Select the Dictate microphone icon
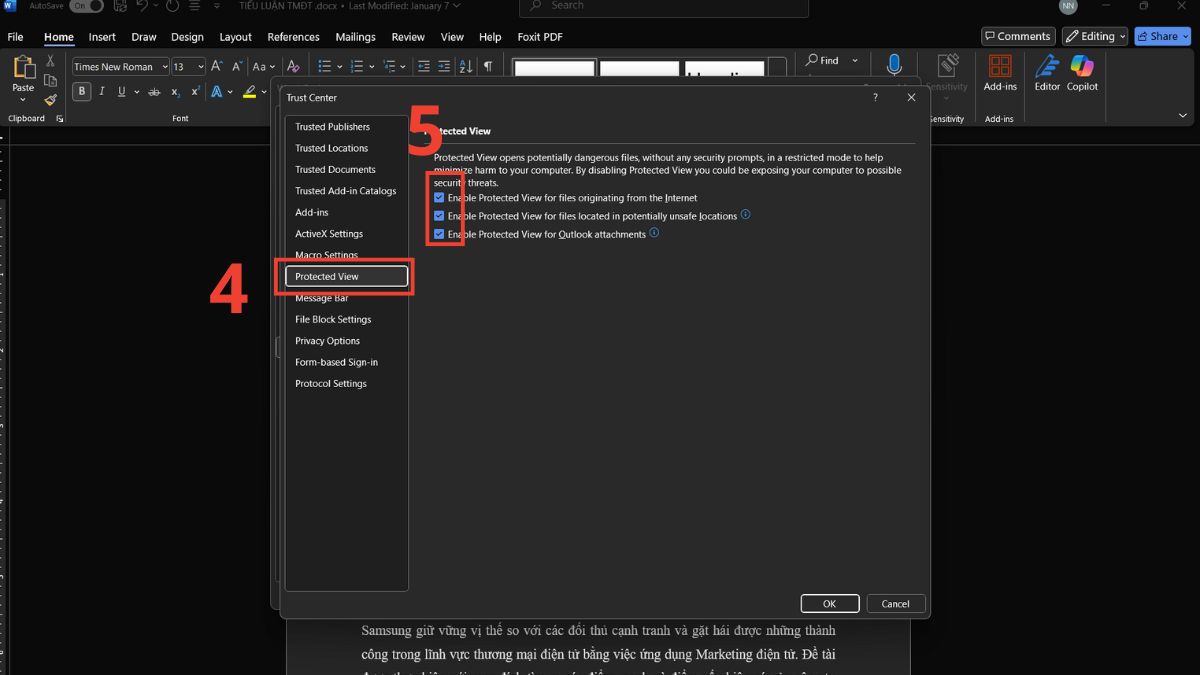 pos(893,67)
